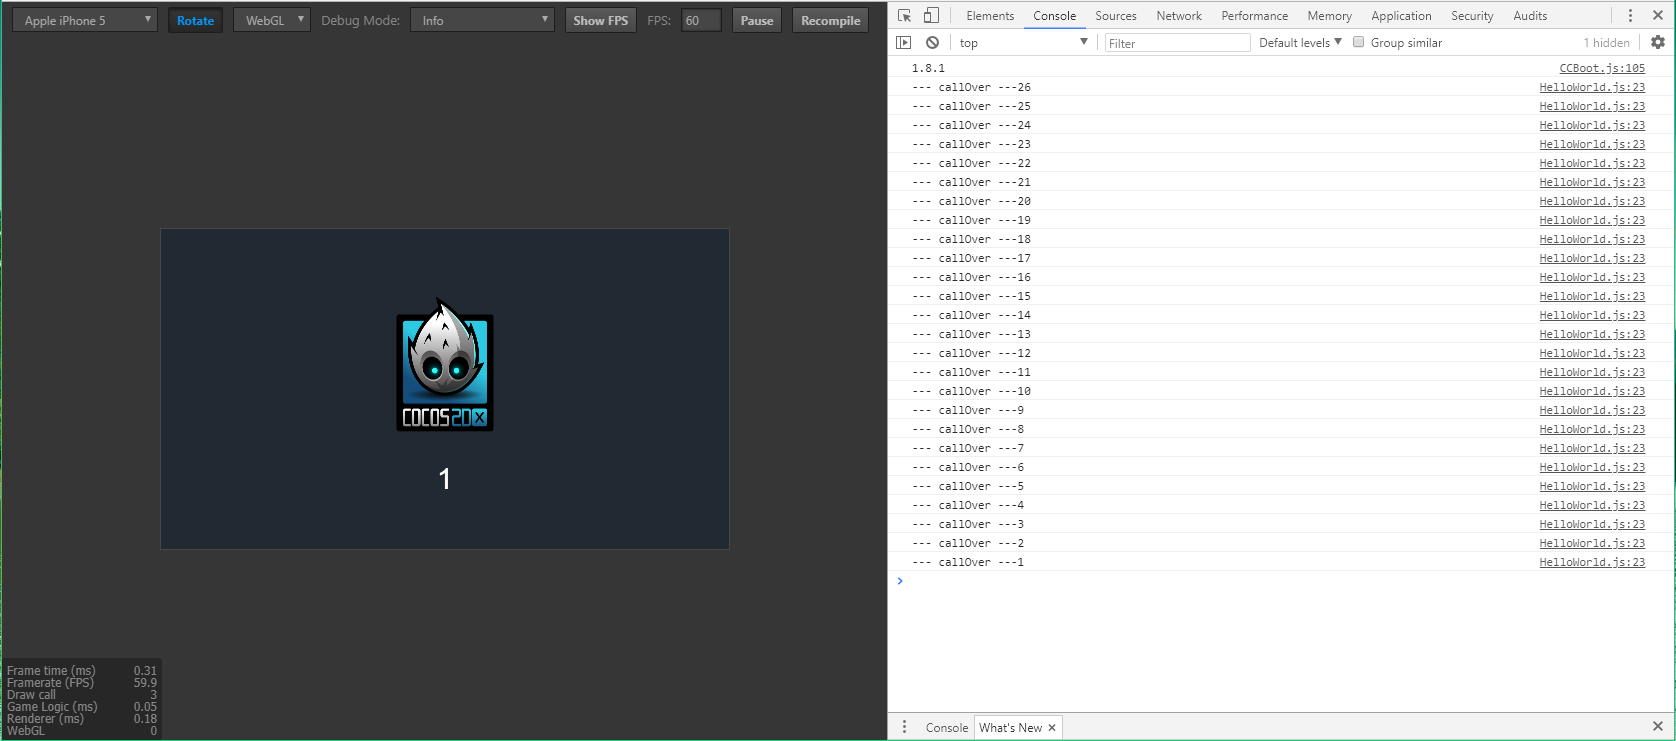The width and height of the screenshot is (1676, 741).
Task: Click the '1.8.1' version log line
Action: click(x=928, y=68)
